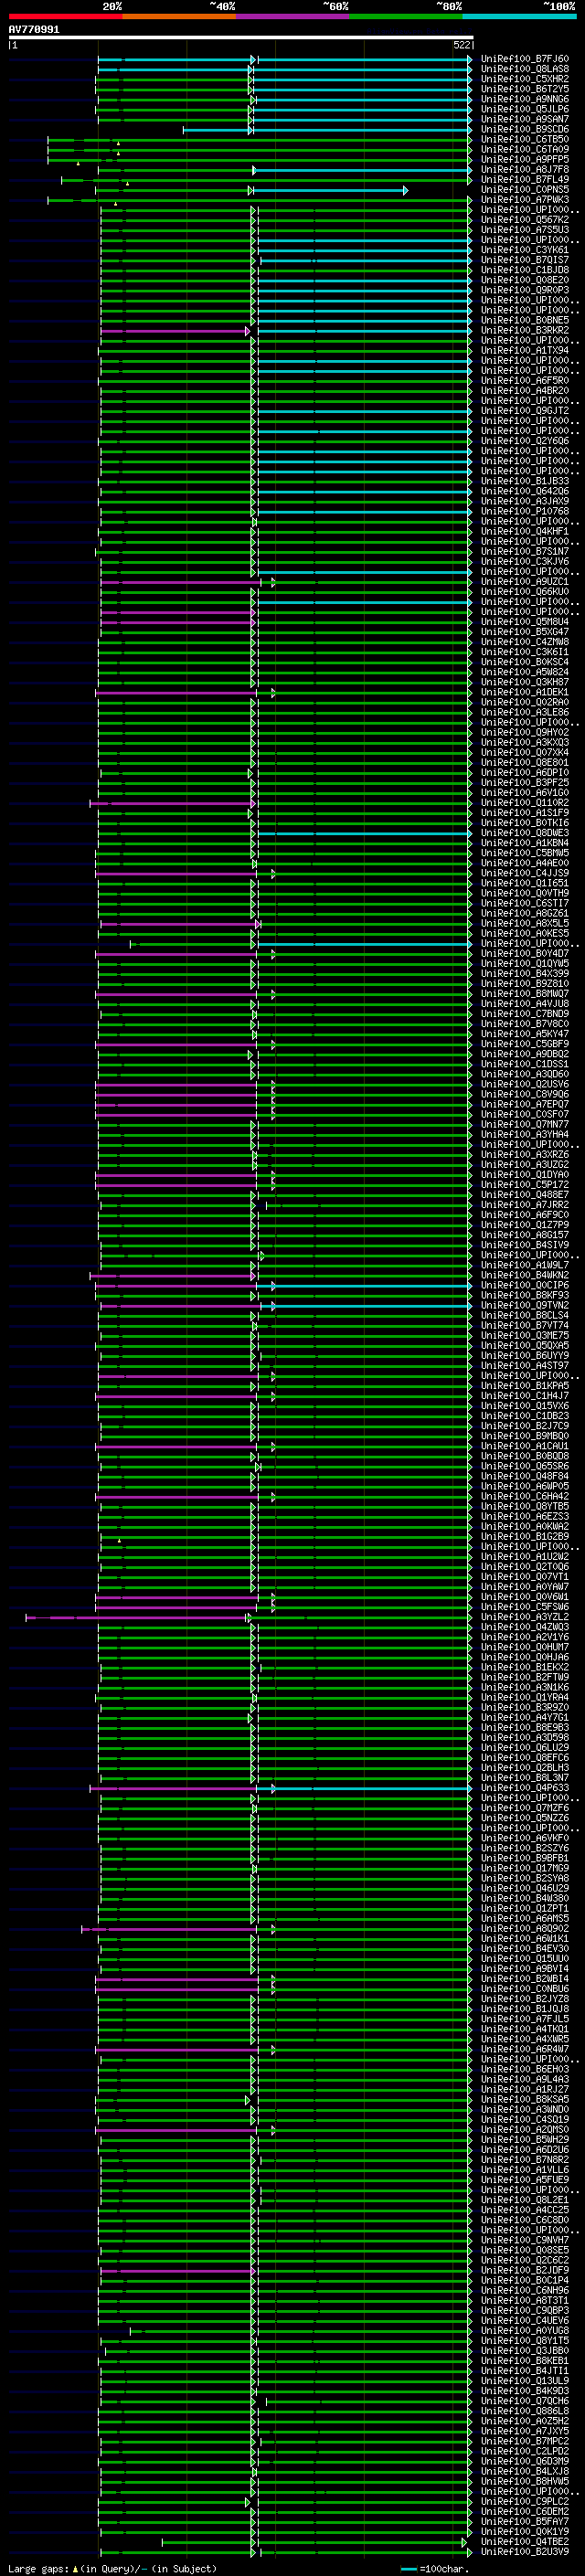585x2576 pixels.
Task: Select hit label UniRef100_Q0VTH9
Action: coord(525,893)
